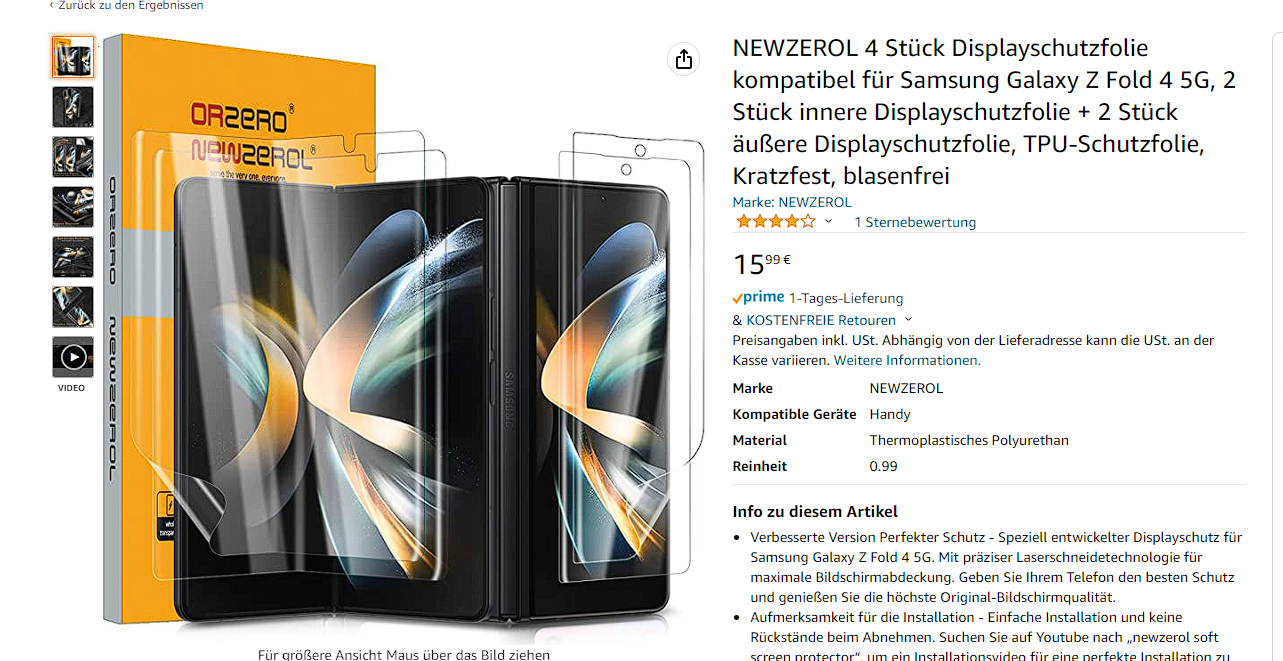
Task: Expand the KOSTENFREIE Retouren dropdown arrow
Action: point(908,320)
